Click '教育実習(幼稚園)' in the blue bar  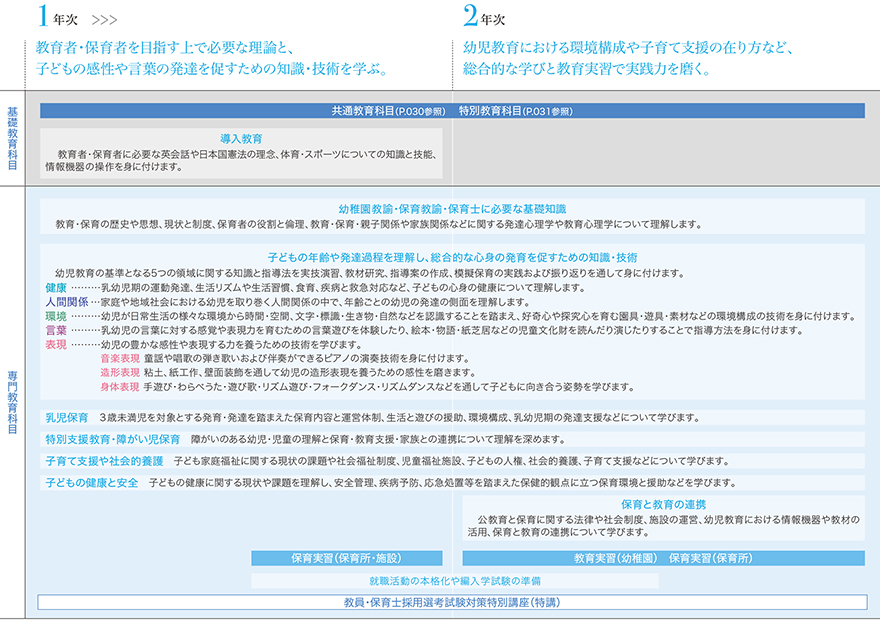(616, 558)
